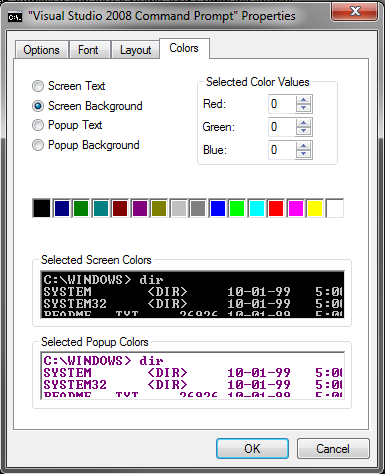Click the Green value input field

(282, 127)
